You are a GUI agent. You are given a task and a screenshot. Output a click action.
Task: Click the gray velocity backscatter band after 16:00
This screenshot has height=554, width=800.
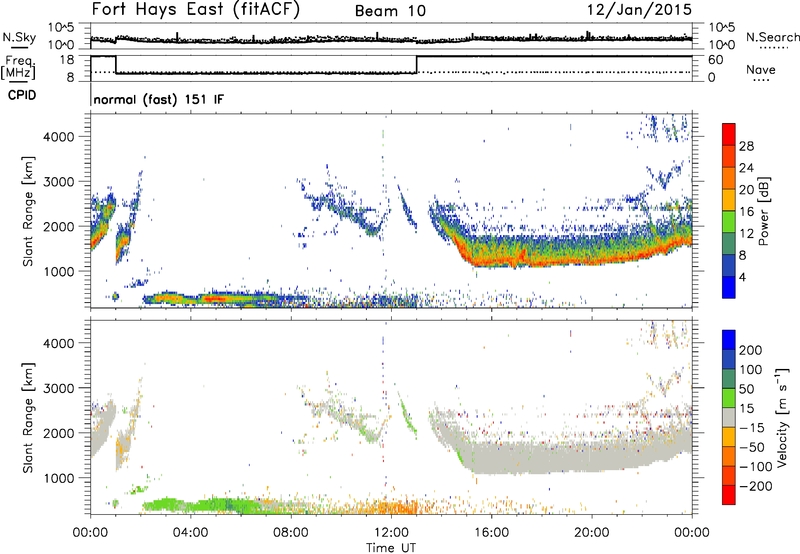click(592, 456)
